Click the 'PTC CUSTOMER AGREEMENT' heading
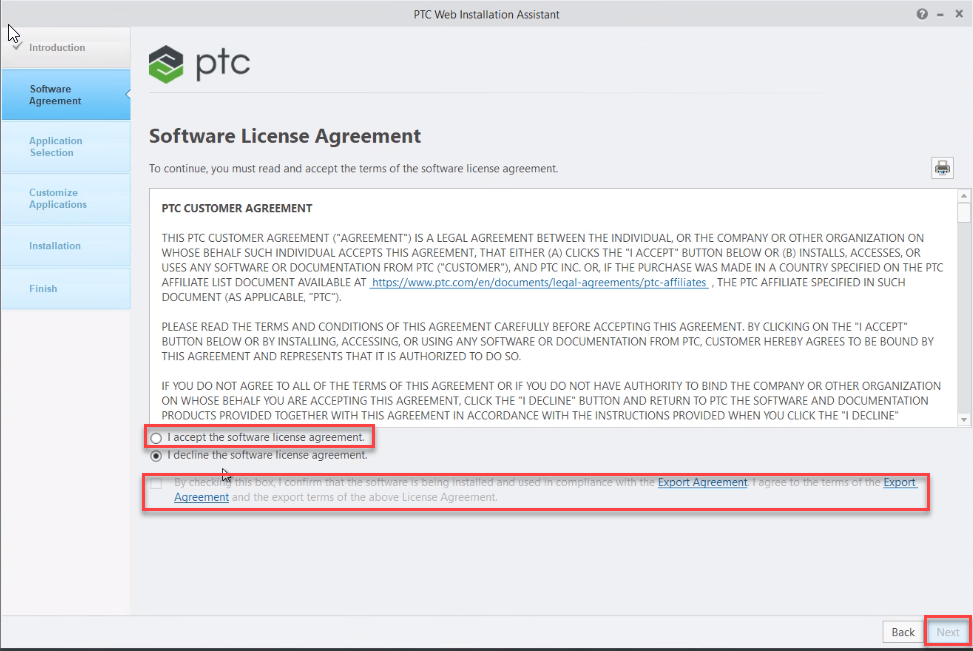This screenshot has height=651, width=973. point(237,209)
